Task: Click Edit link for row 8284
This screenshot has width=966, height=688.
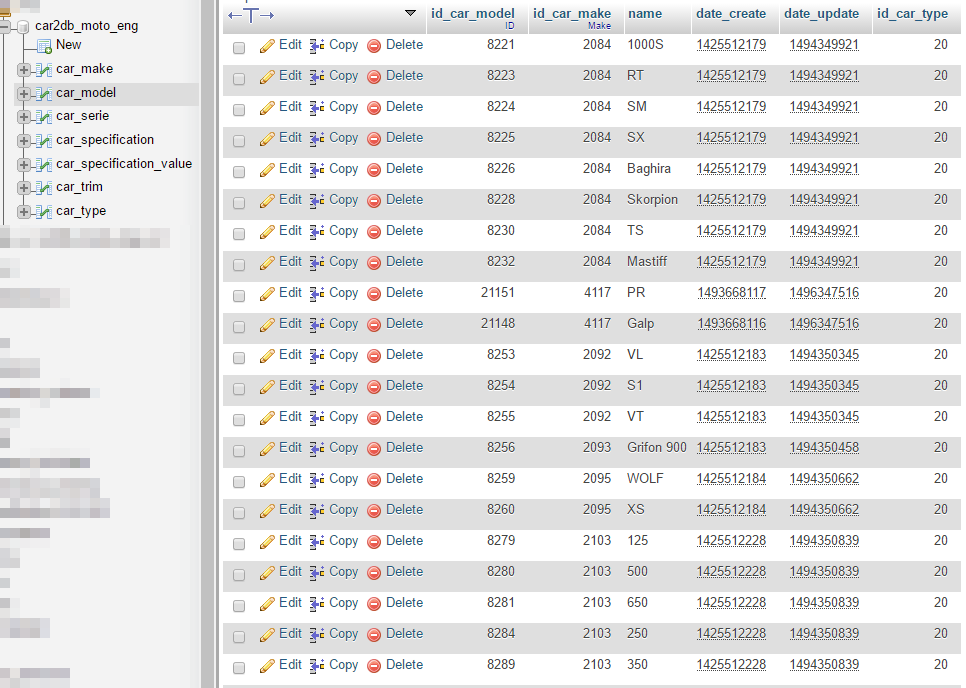Action: point(290,633)
